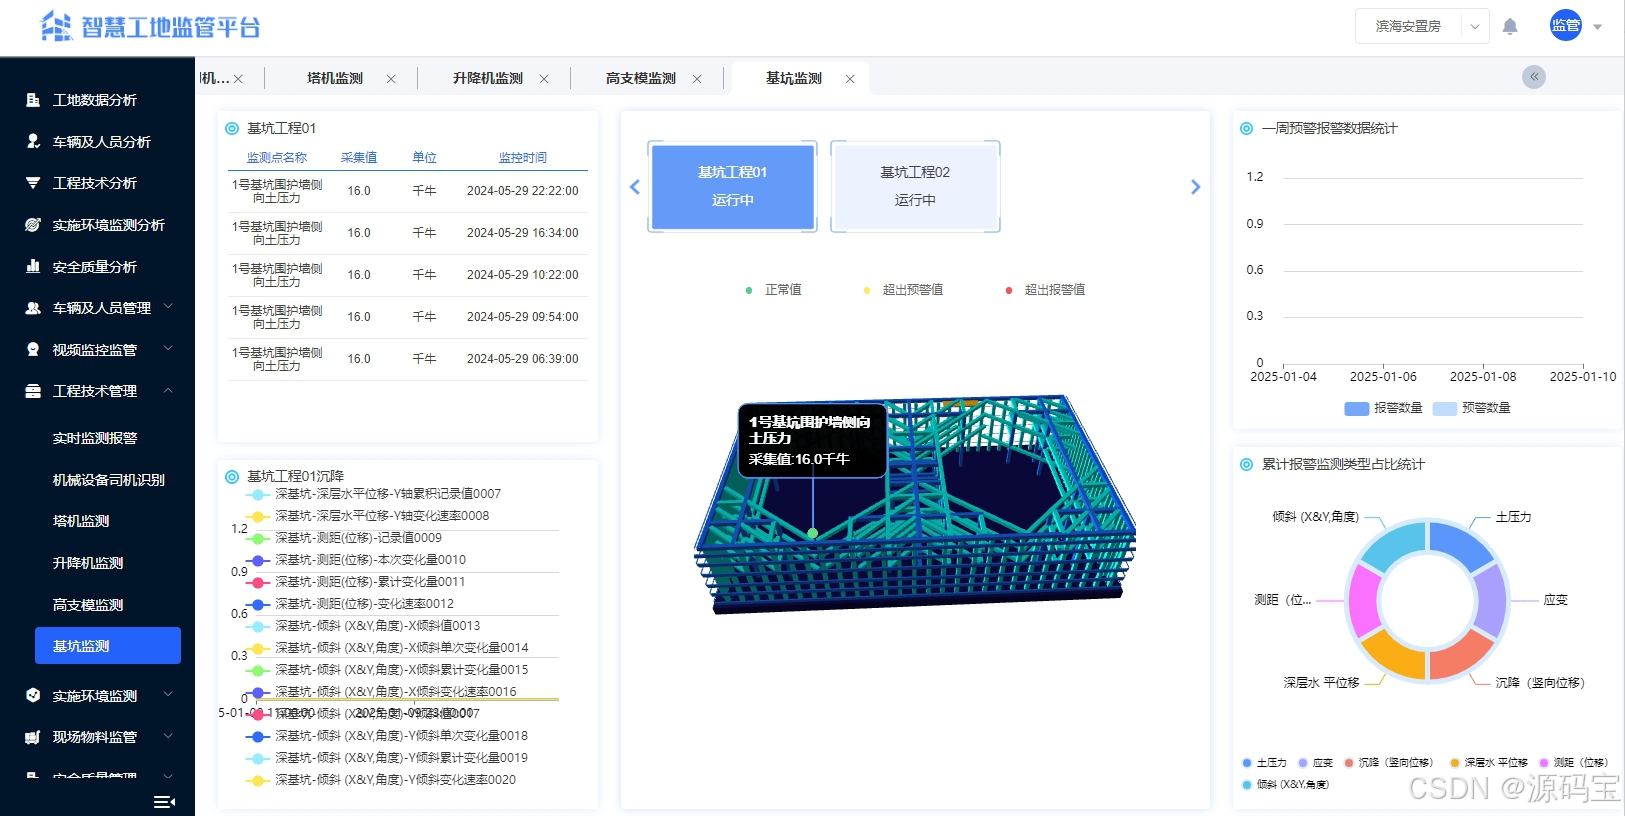
Task: Open 实时监测报警 in the sidebar
Action: coord(95,438)
